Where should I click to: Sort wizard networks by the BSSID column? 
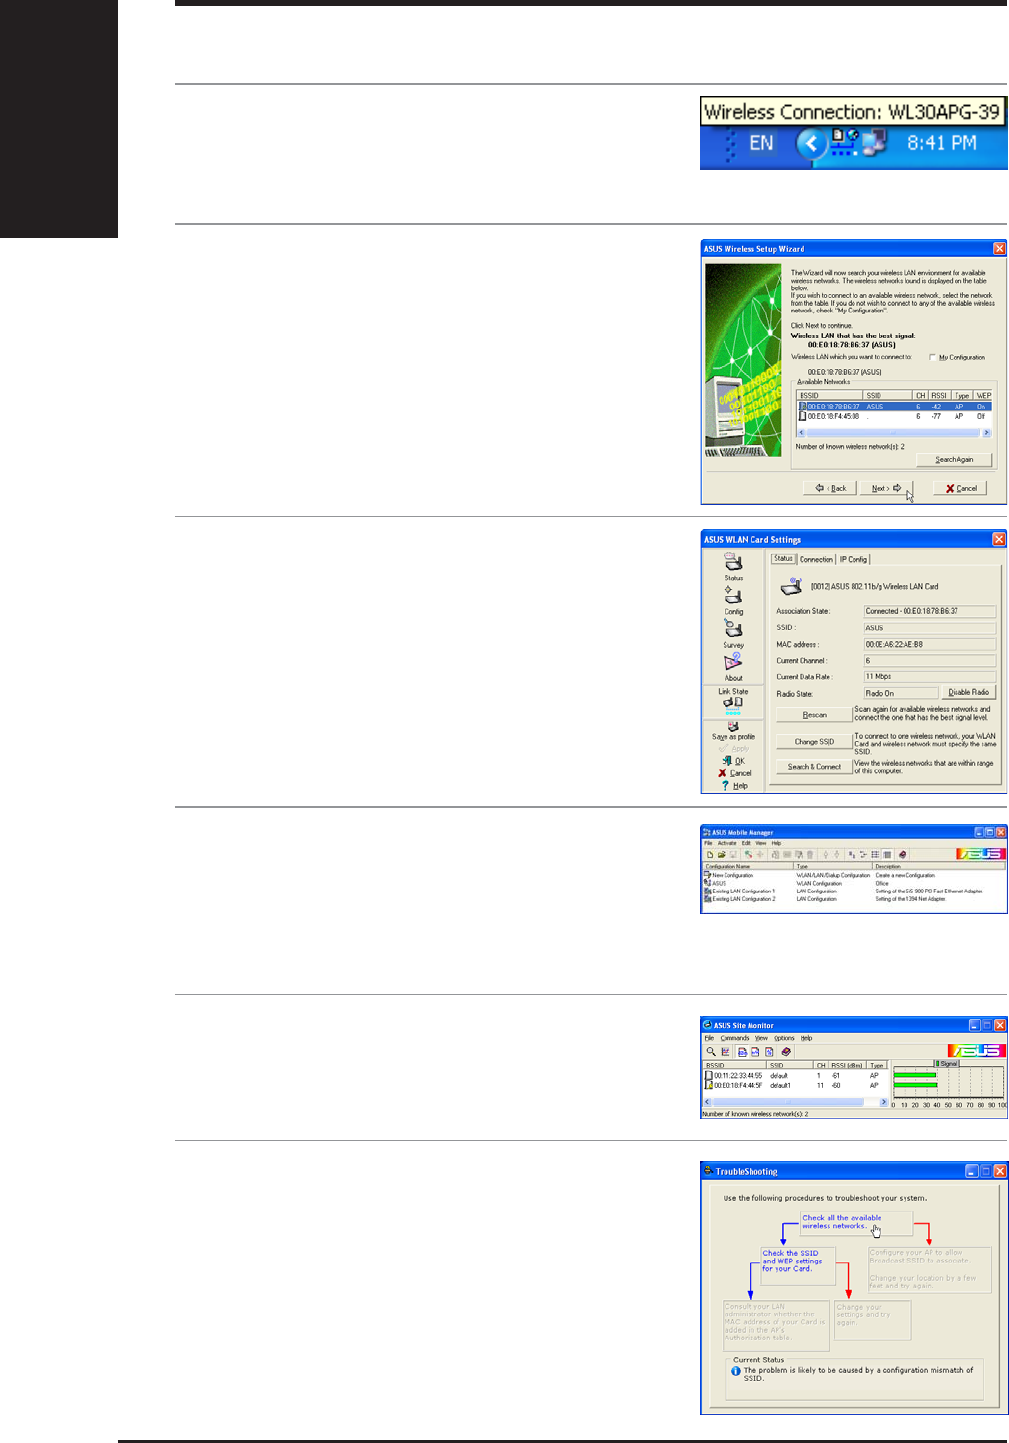[830, 396]
